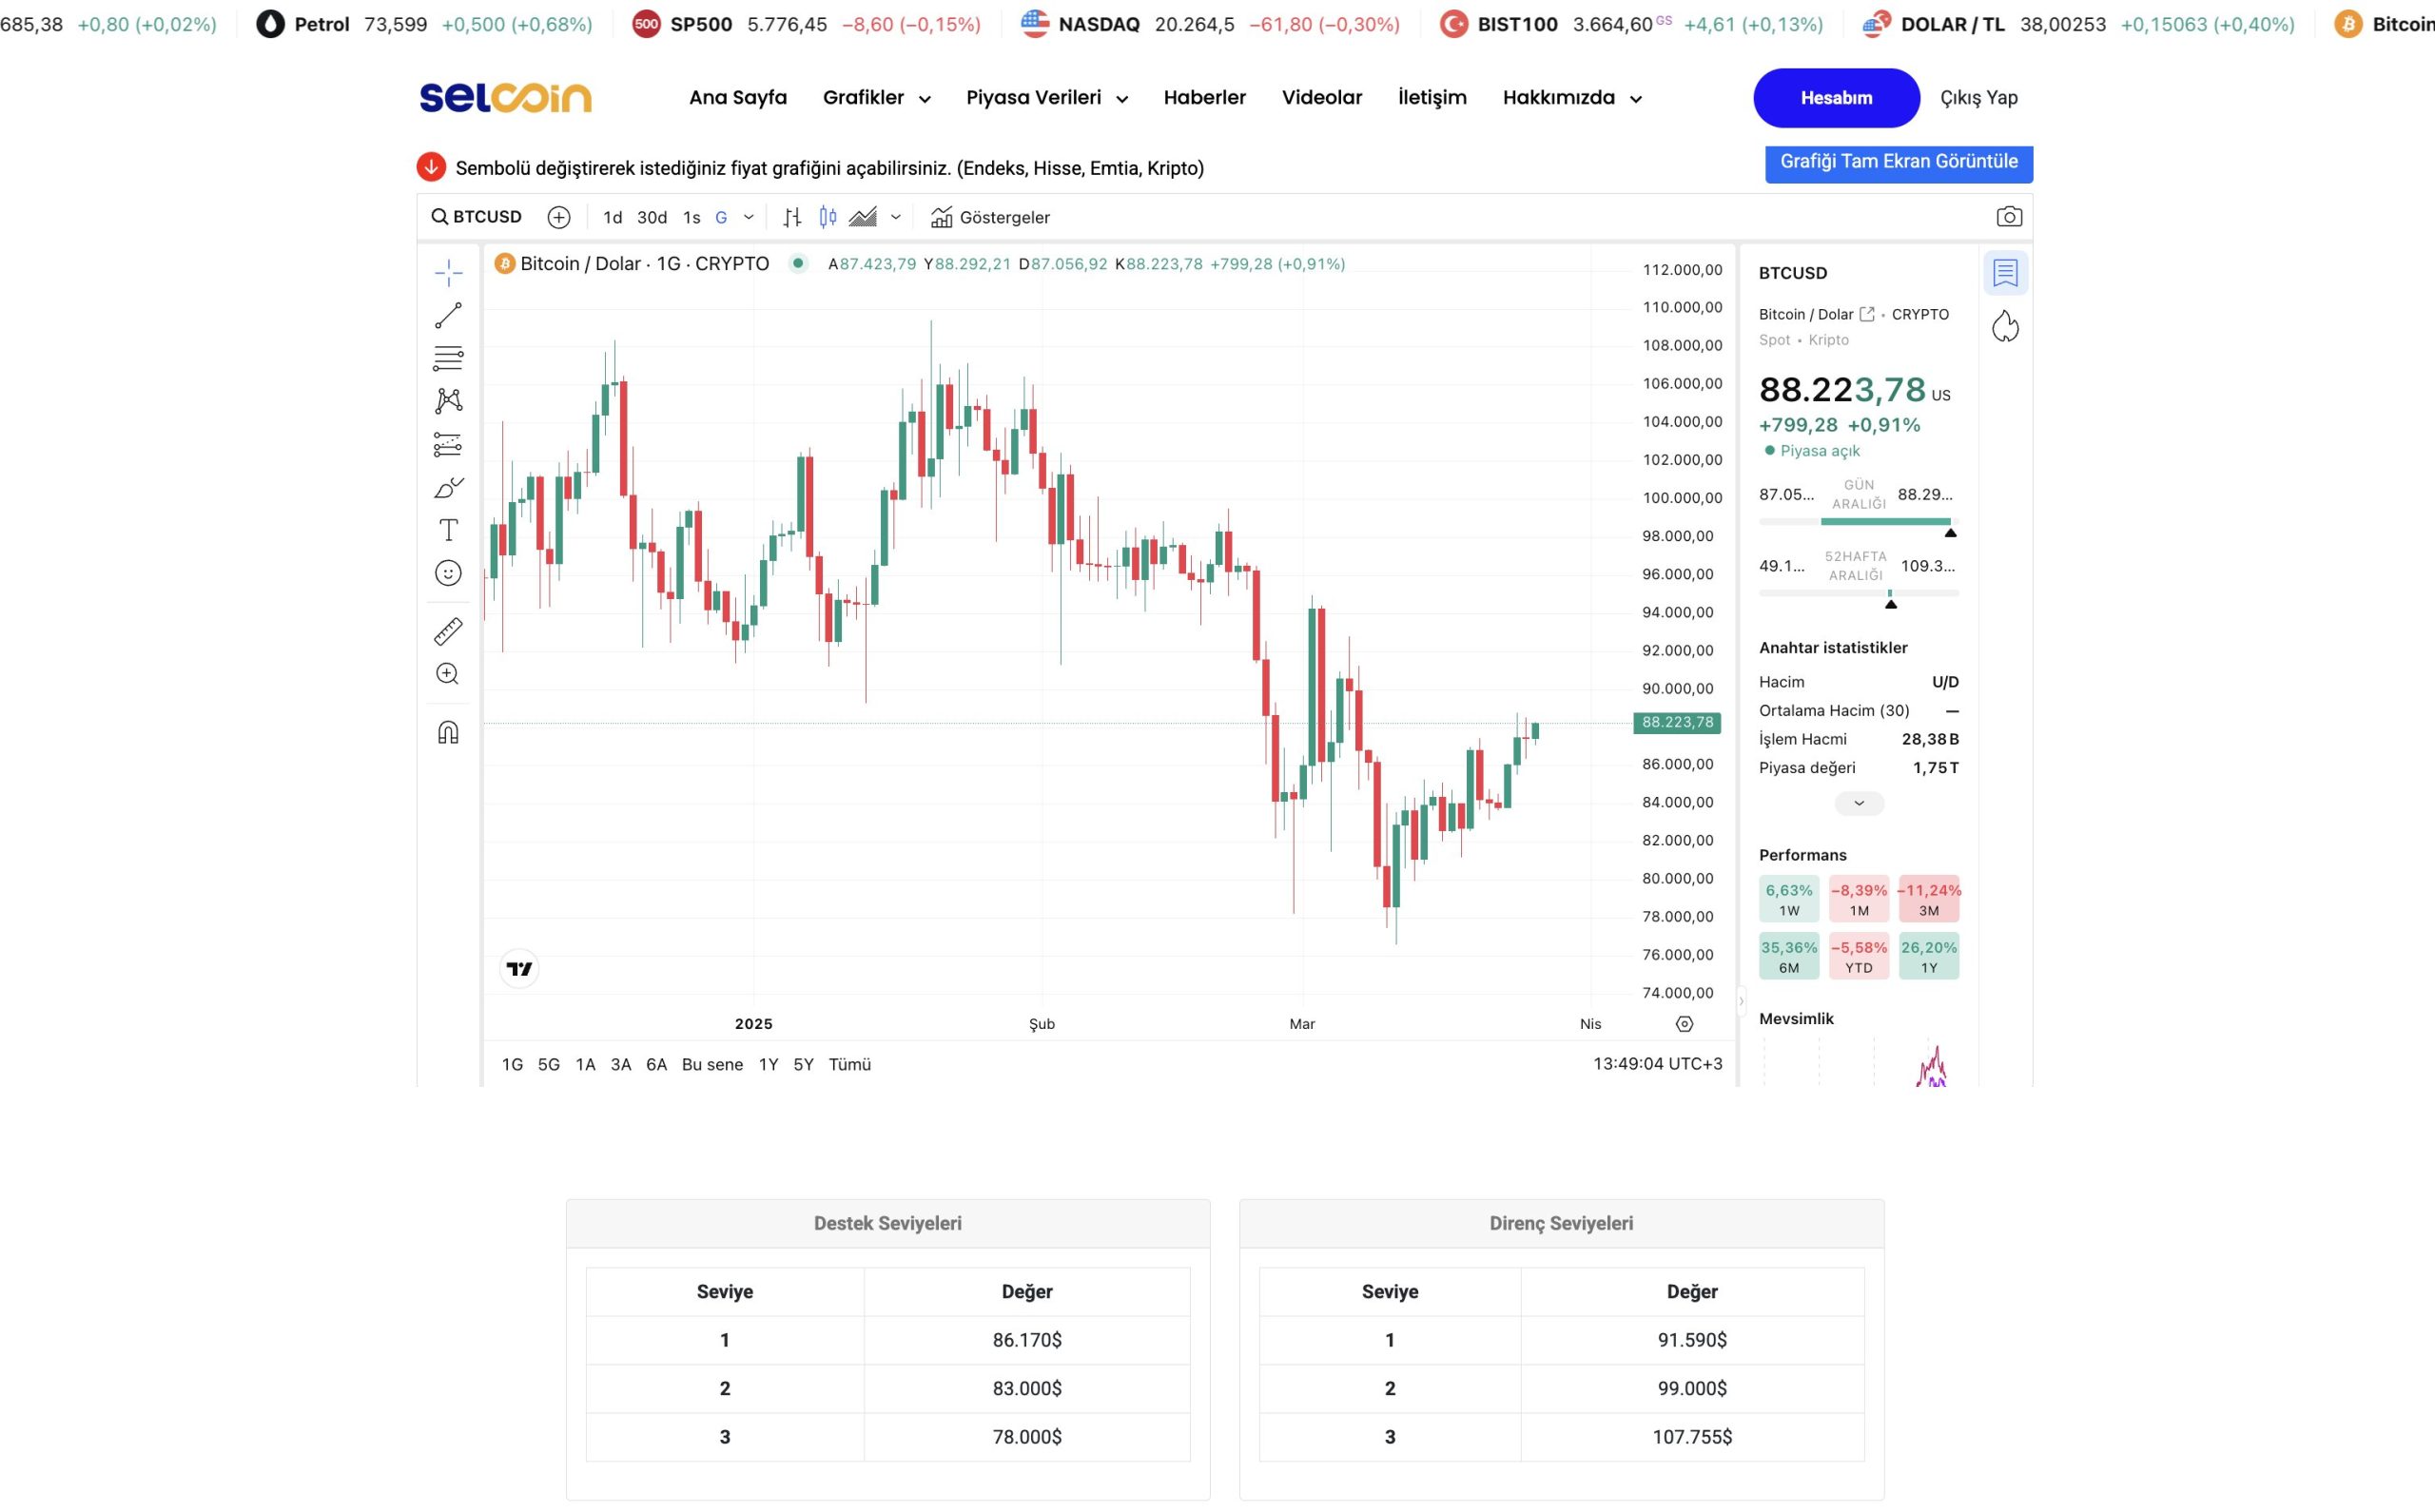Click the 3M performance tile
Viewport: 2435px width, 1512px height.
(x=1928, y=899)
